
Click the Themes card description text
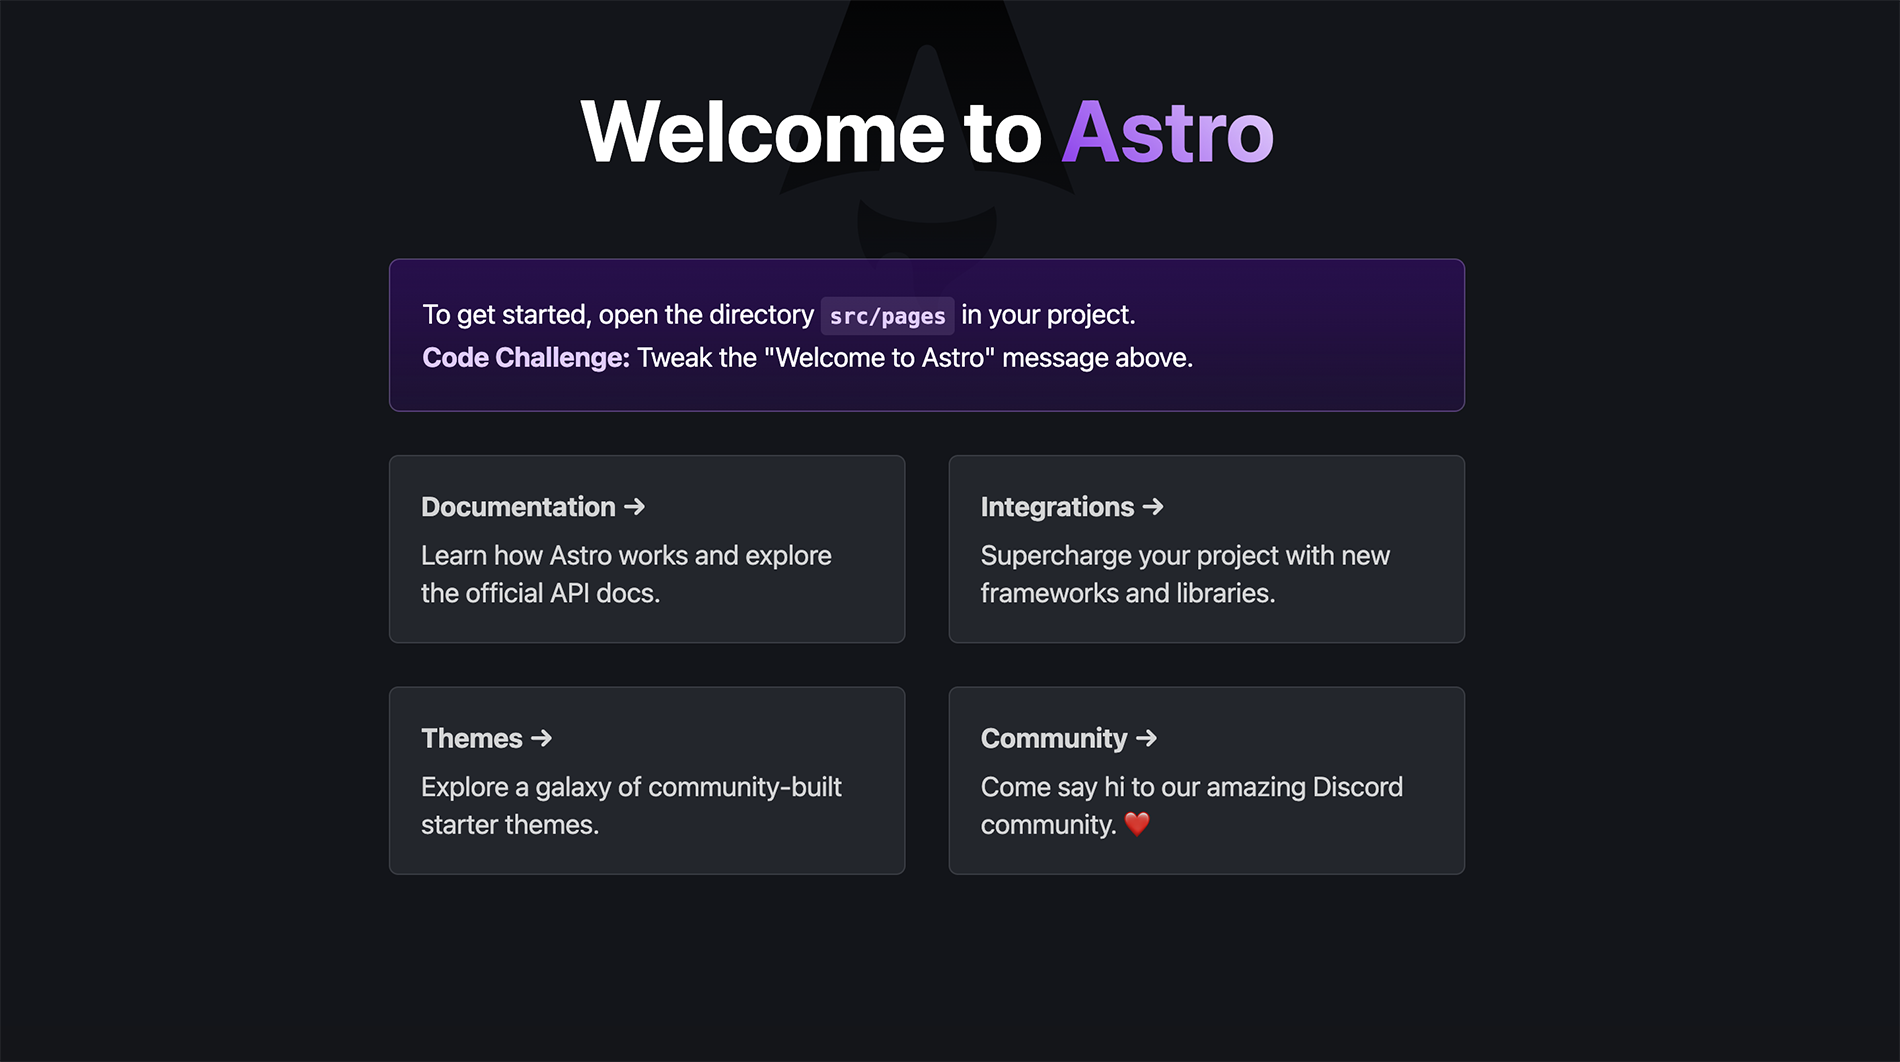[x=631, y=805]
